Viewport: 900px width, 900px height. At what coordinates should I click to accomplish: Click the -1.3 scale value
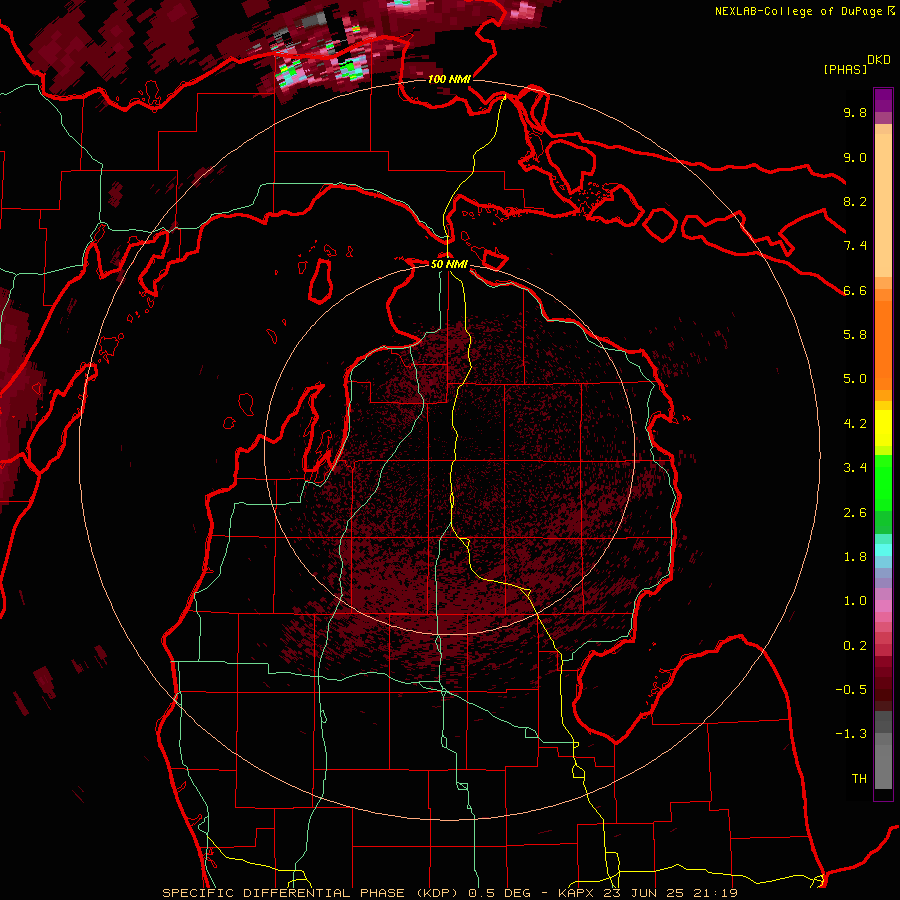pos(851,734)
